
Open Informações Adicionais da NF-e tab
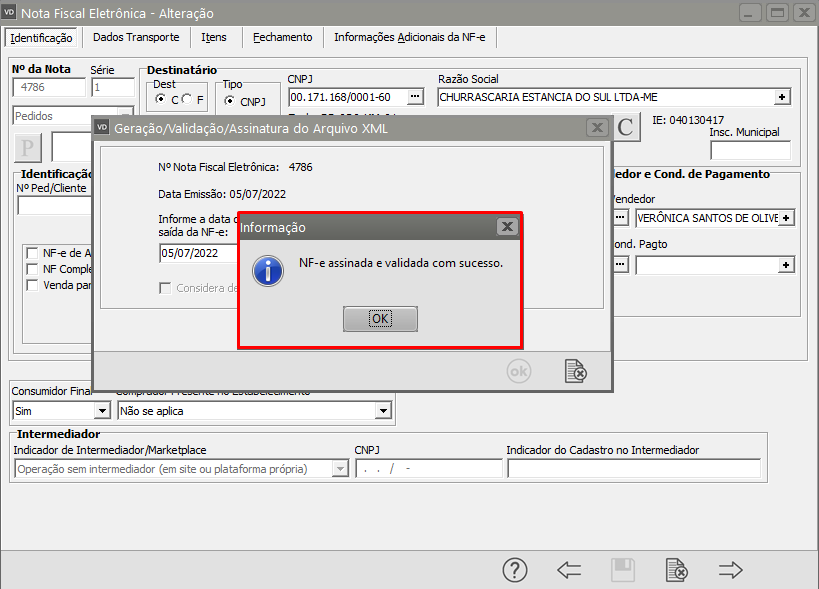tap(411, 37)
